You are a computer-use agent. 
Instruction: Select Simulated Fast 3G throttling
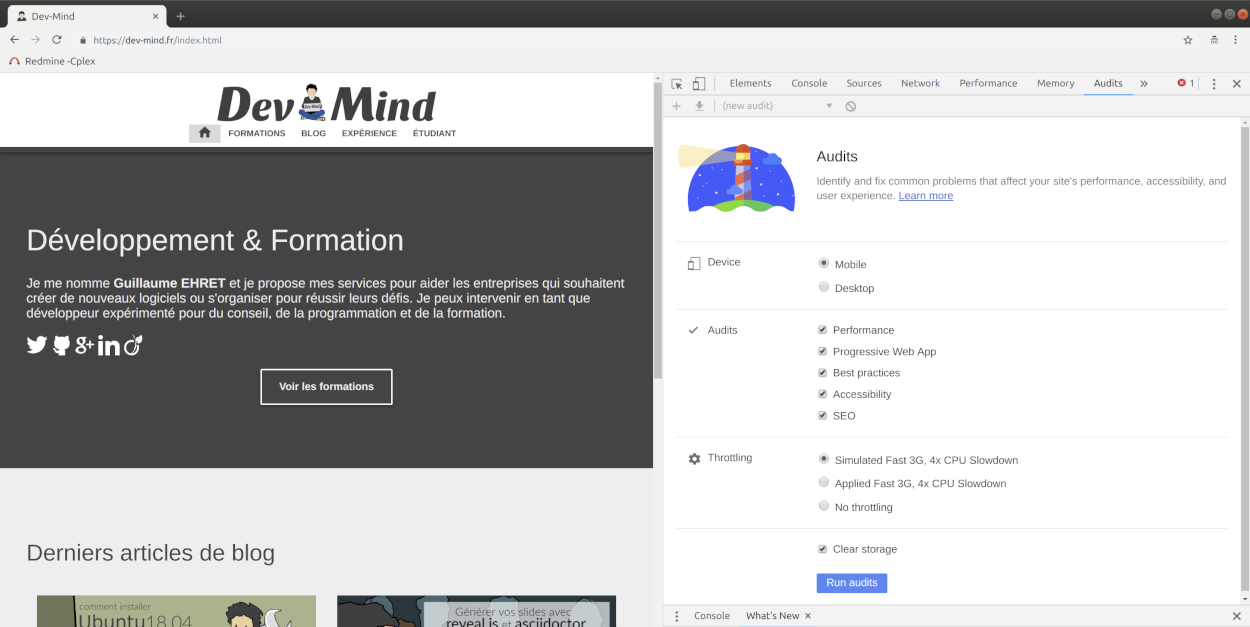pyautogui.click(x=824, y=459)
